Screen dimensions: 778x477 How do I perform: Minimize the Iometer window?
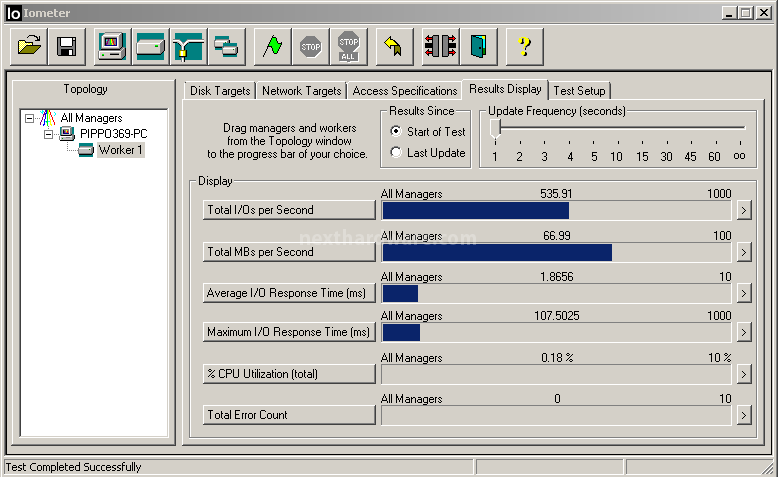pyautogui.click(x=729, y=13)
